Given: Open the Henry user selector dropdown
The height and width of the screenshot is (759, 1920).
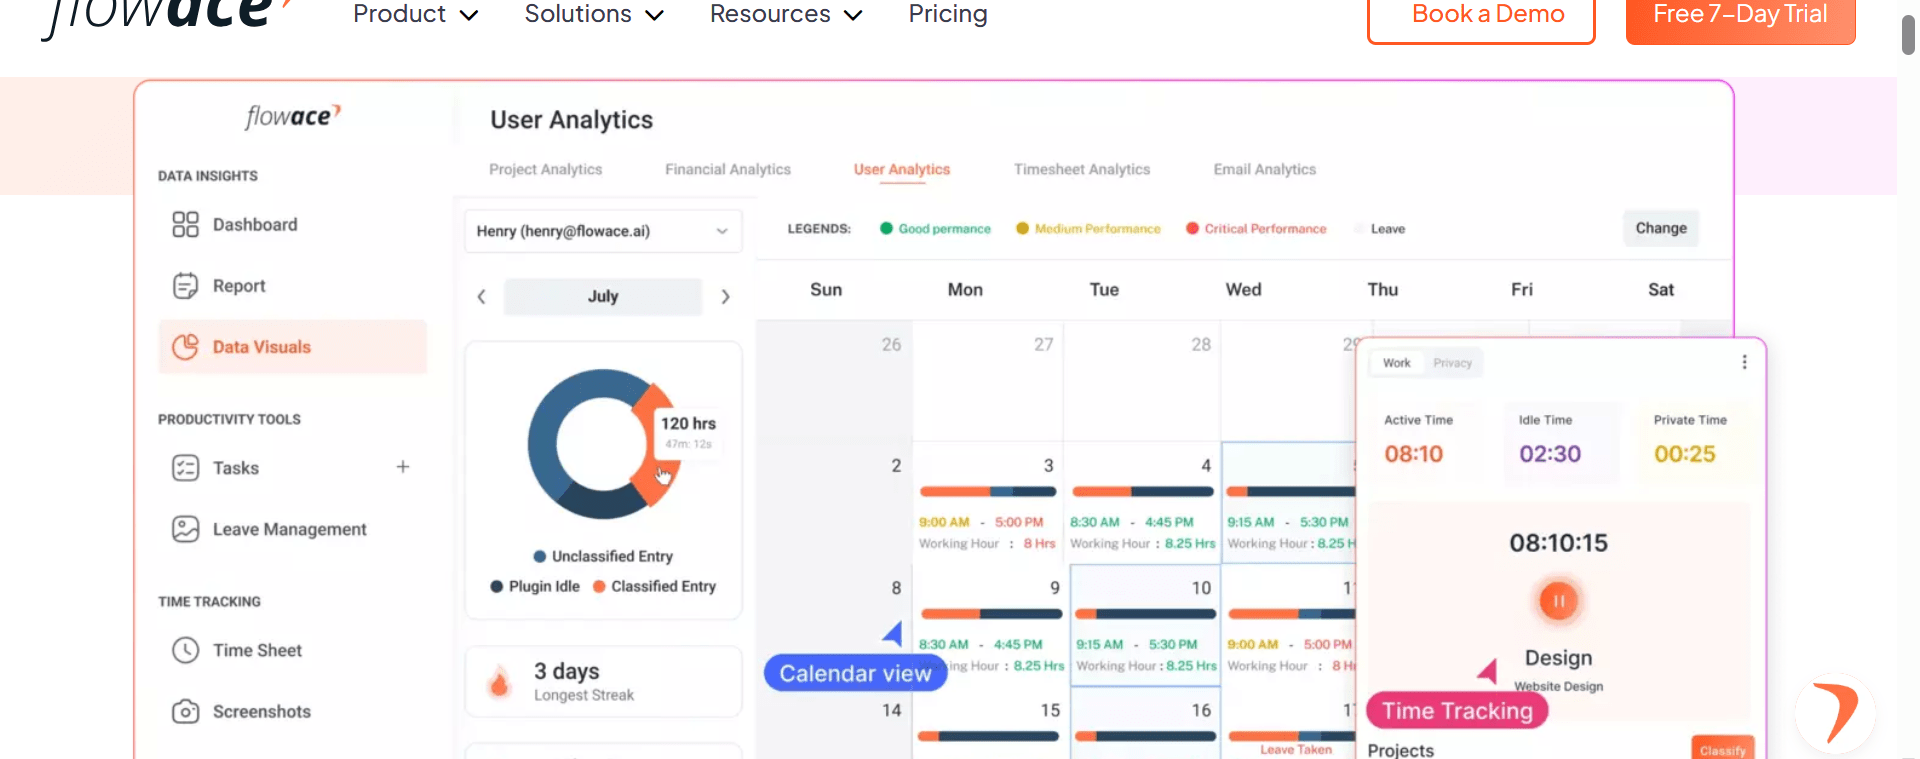Looking at the screenshot, I should pyautogui.click(x=603, y=231).
